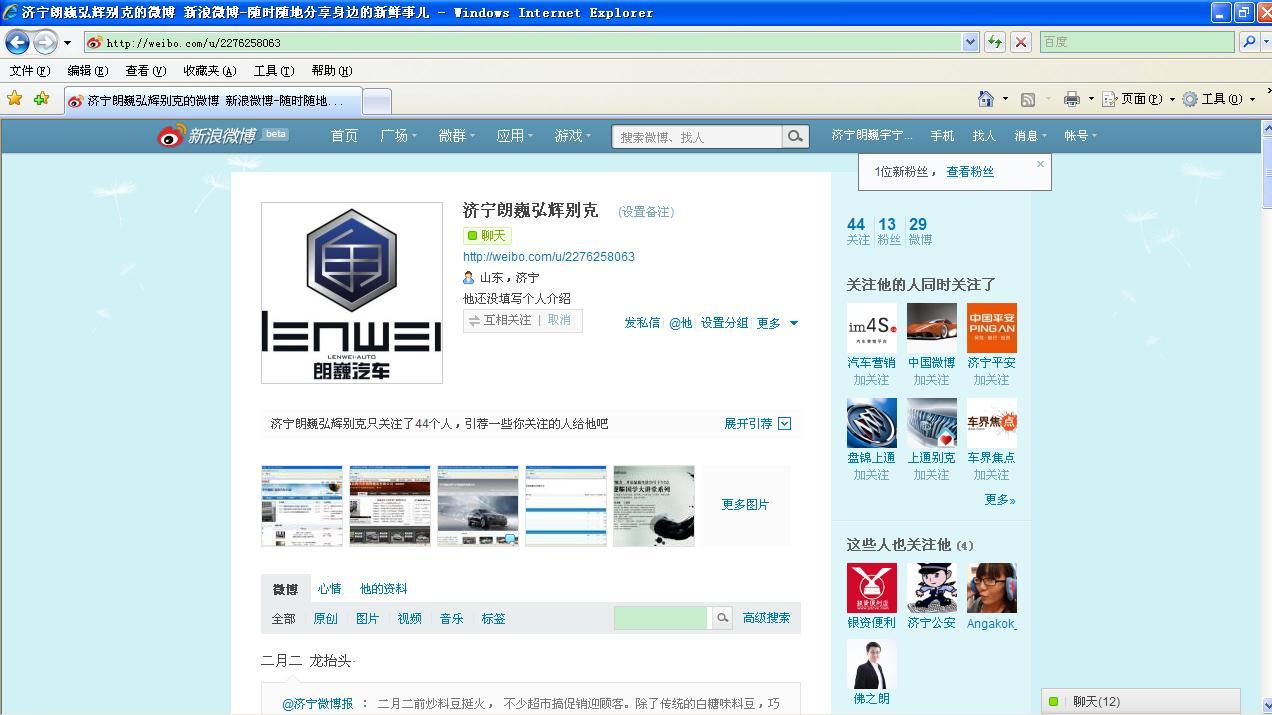
Task: Click the car photo thumbnail
Action: 478,506
